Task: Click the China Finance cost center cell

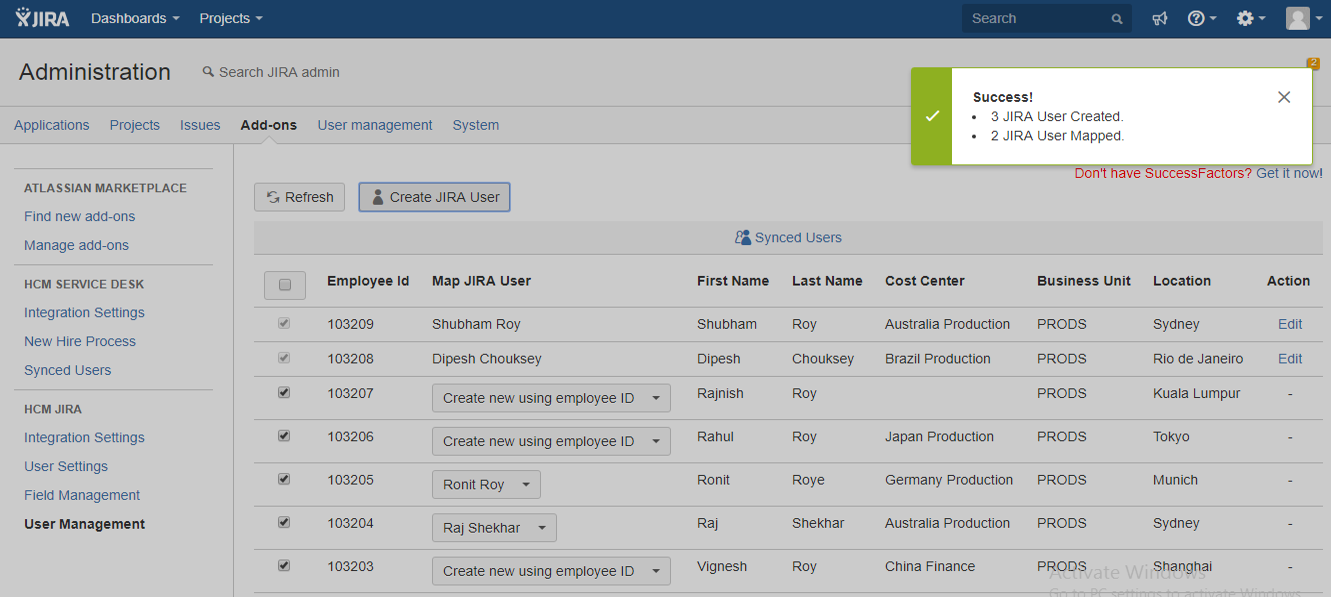Action: [930, 566]
